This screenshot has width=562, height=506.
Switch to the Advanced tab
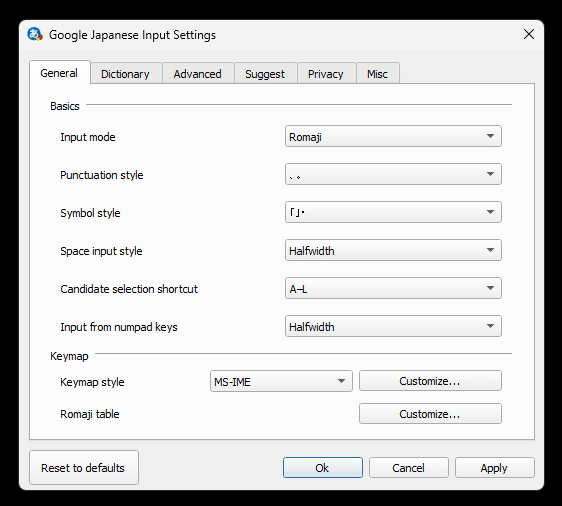click(x=198, y=73)
